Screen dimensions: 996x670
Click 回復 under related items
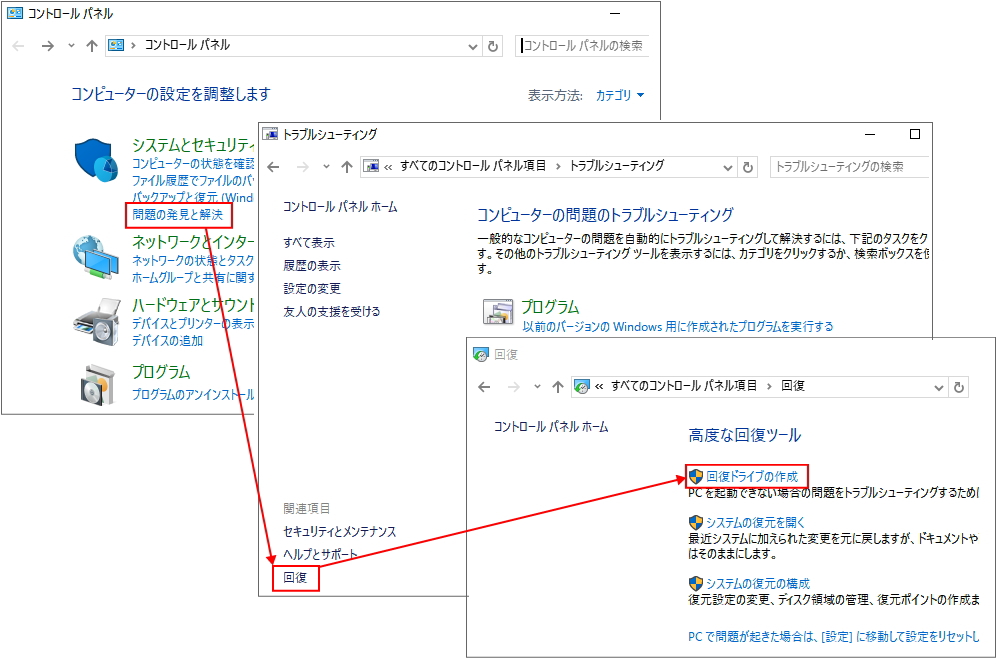coord(295,578)
